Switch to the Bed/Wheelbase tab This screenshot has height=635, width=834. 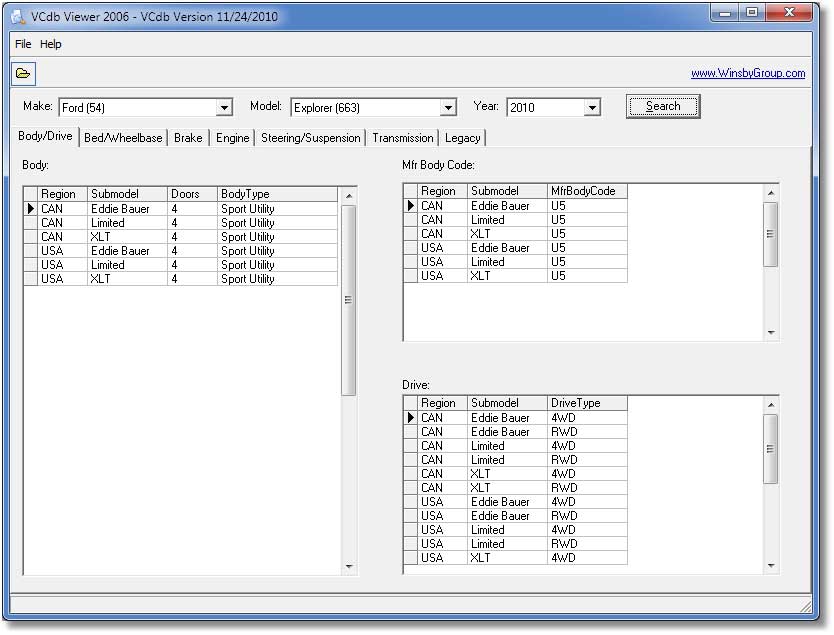click(123, 138)
